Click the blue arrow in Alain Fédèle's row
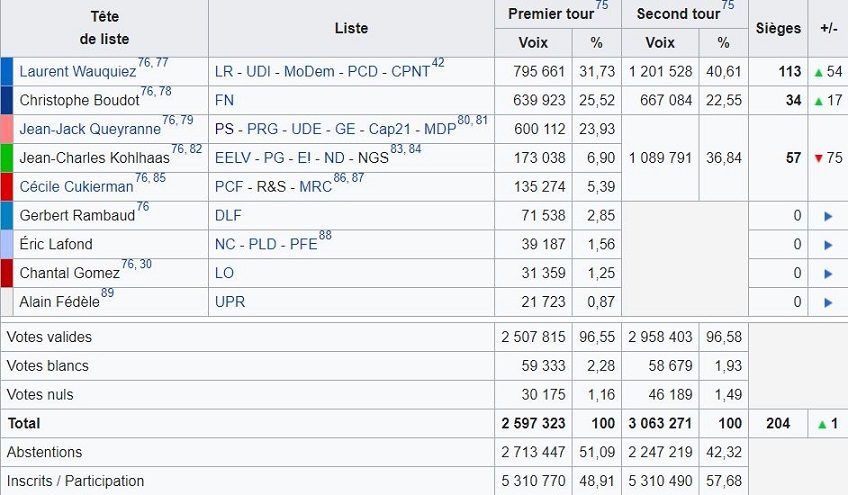 [x=828, y=302]
